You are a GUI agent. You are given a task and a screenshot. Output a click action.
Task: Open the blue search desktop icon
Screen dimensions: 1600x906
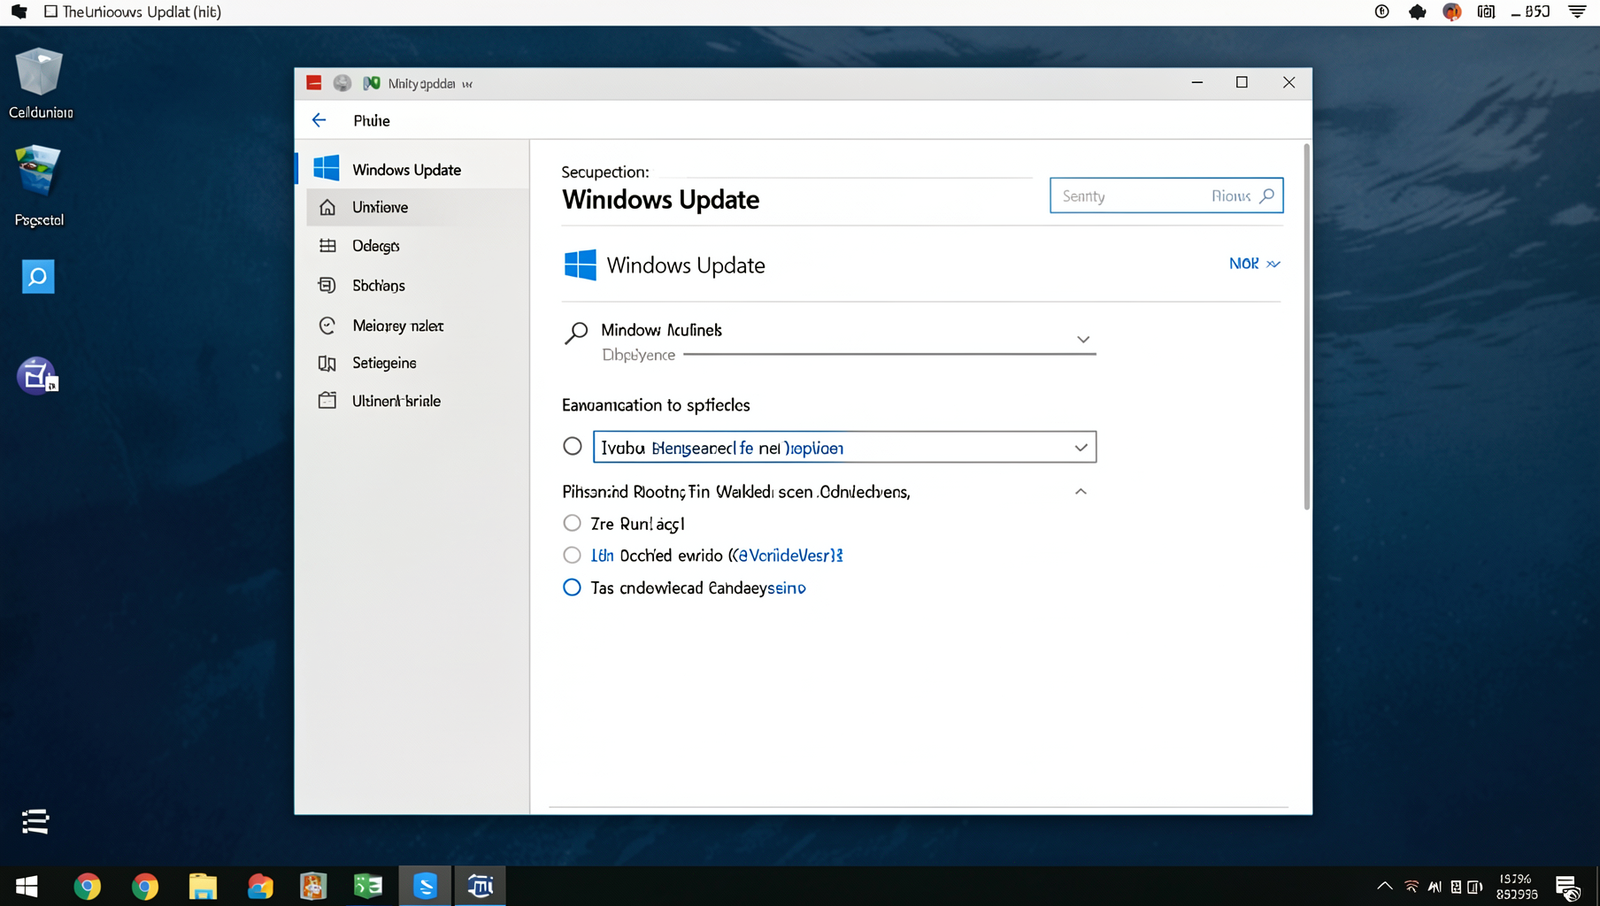coord(38,277)
